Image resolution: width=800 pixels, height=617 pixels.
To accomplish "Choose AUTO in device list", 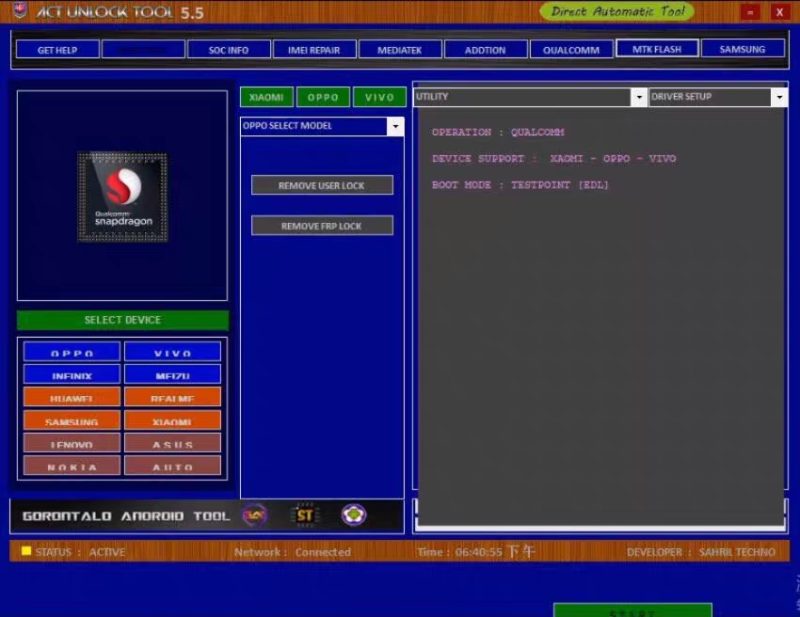I will pyautogui.click(x=172, y=465).
